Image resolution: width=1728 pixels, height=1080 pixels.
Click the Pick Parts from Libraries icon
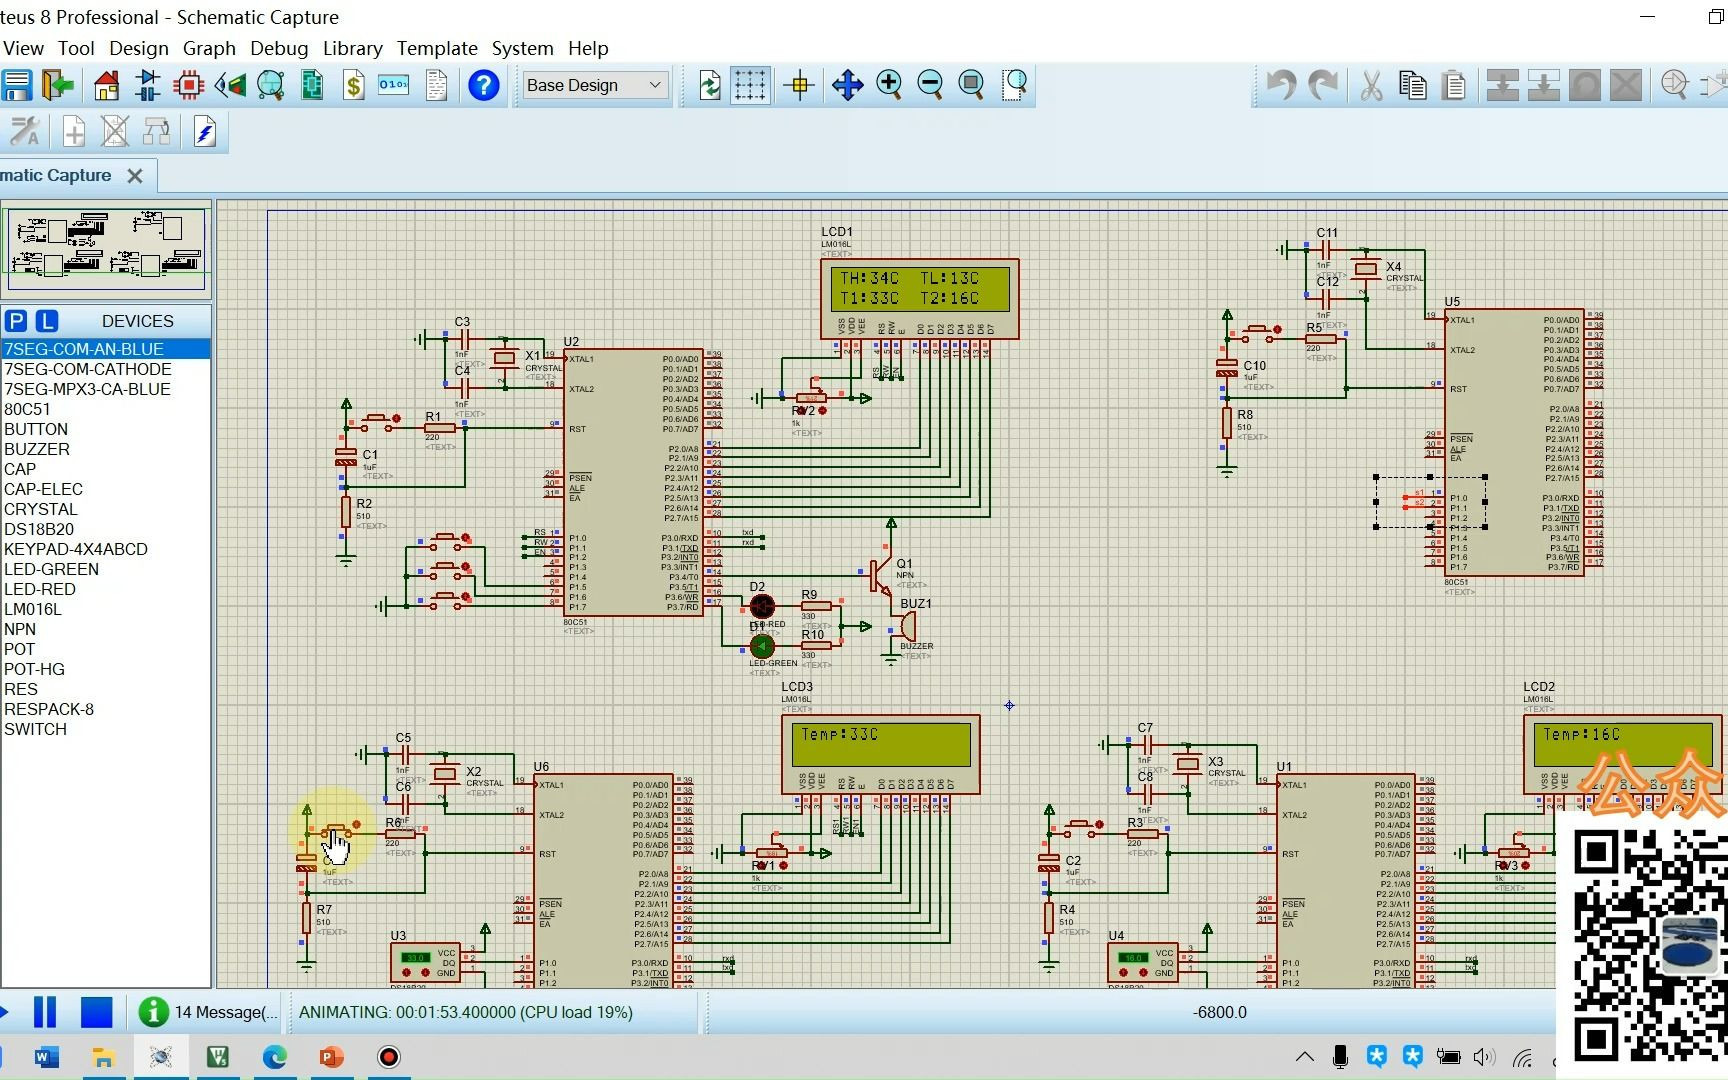(1674, 85)
